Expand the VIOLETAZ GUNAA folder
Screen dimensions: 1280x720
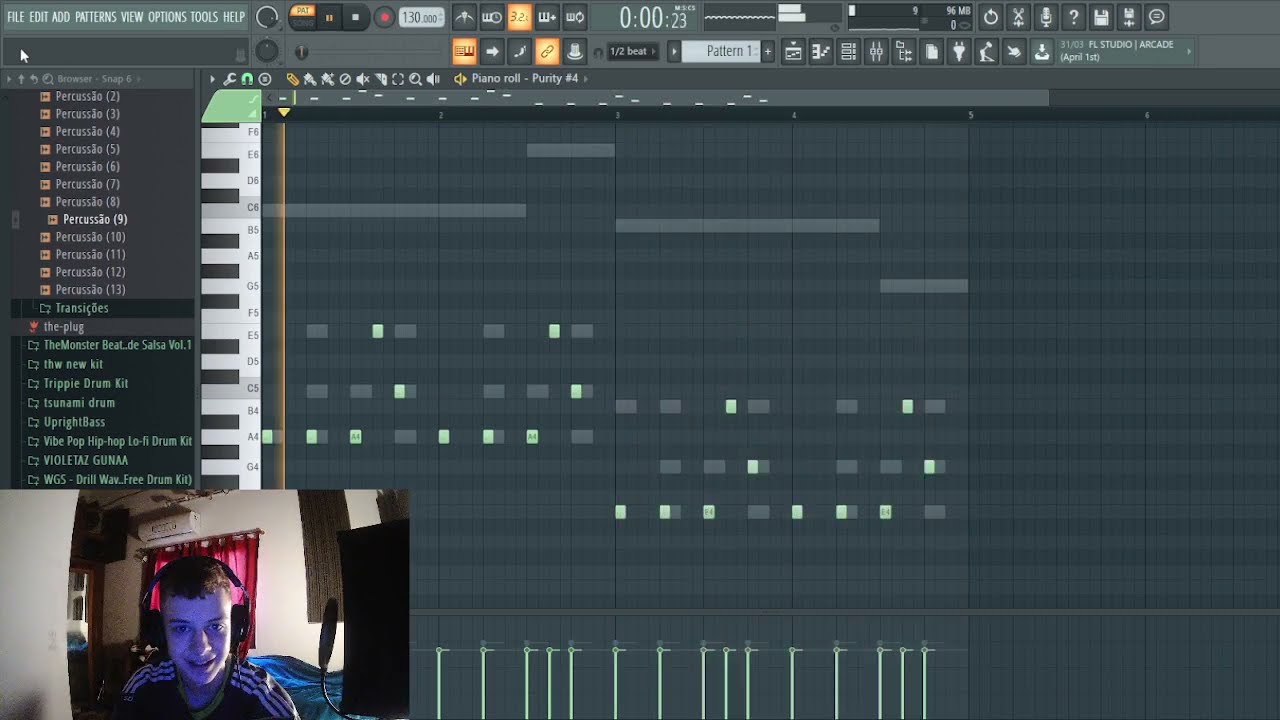85,460
